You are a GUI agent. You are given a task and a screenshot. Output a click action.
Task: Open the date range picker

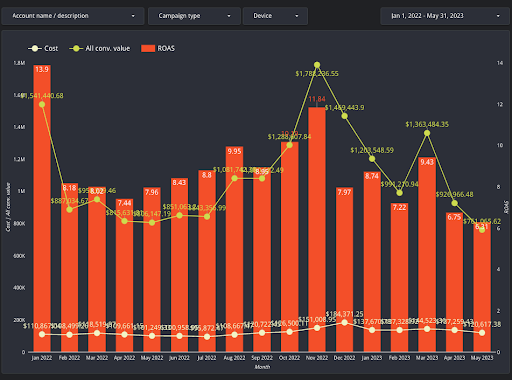tap(445, 16)
